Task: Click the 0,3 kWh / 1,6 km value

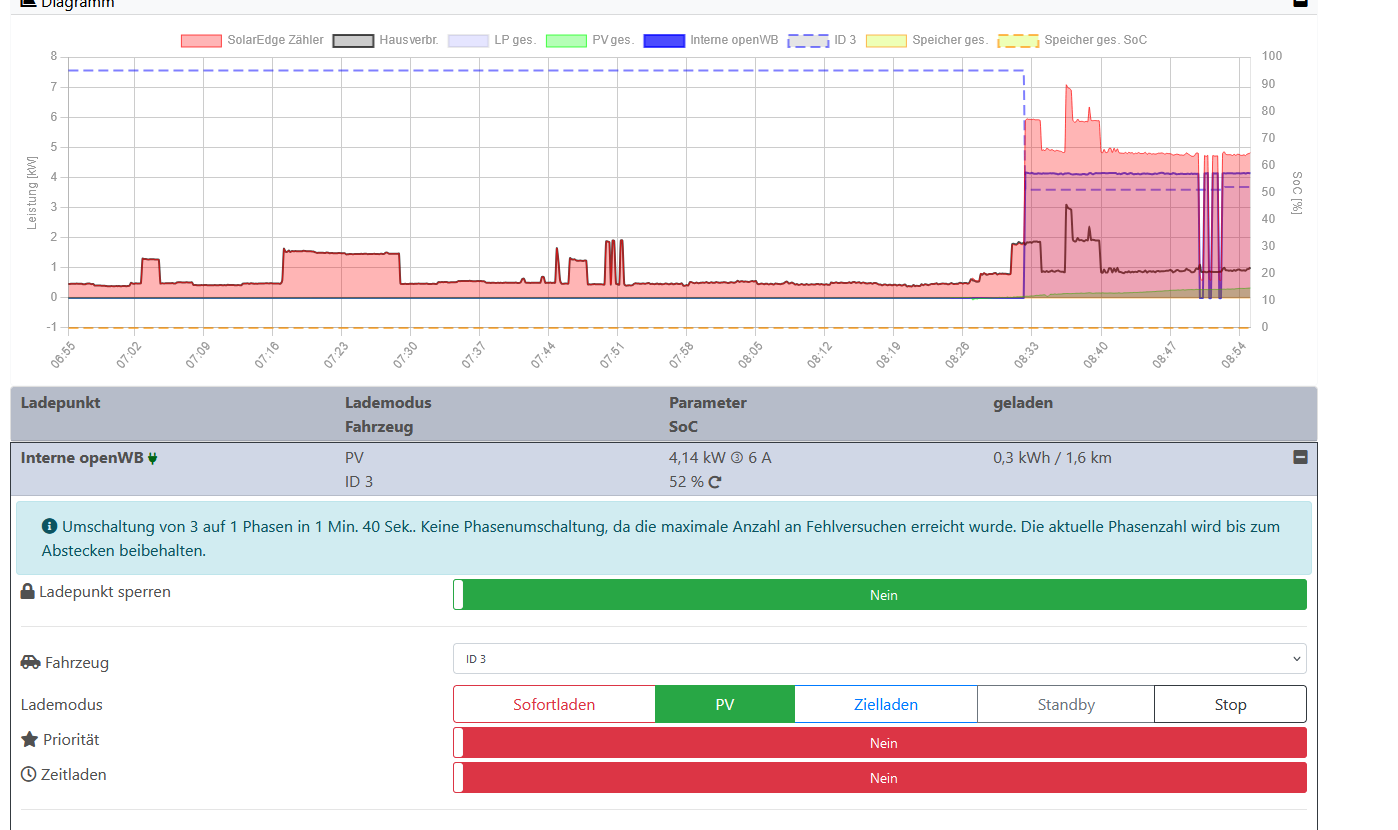Action: click(x=1052, y=458)
